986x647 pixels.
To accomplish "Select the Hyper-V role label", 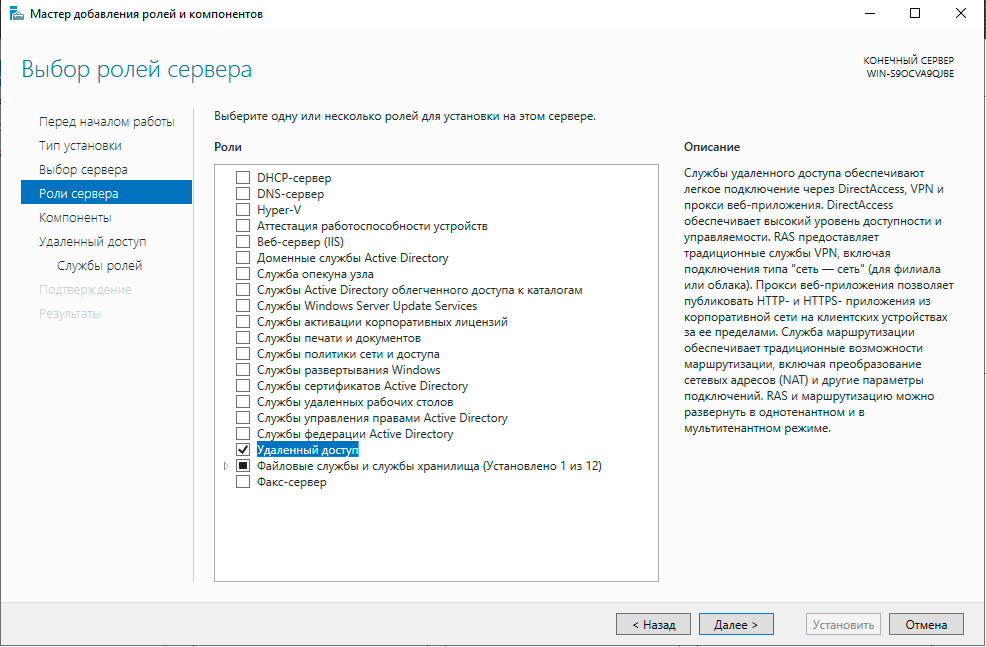I will (279, 210).
